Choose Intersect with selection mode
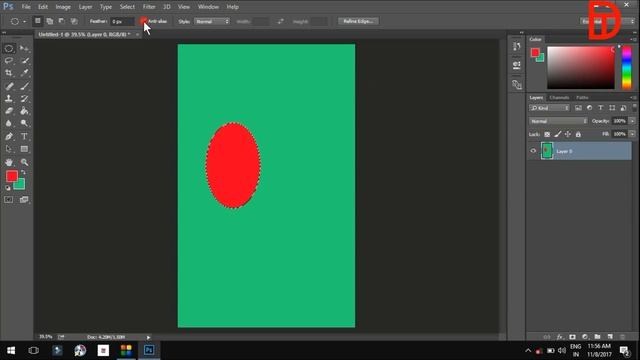 pyautogui.click(x=74, y=21)
